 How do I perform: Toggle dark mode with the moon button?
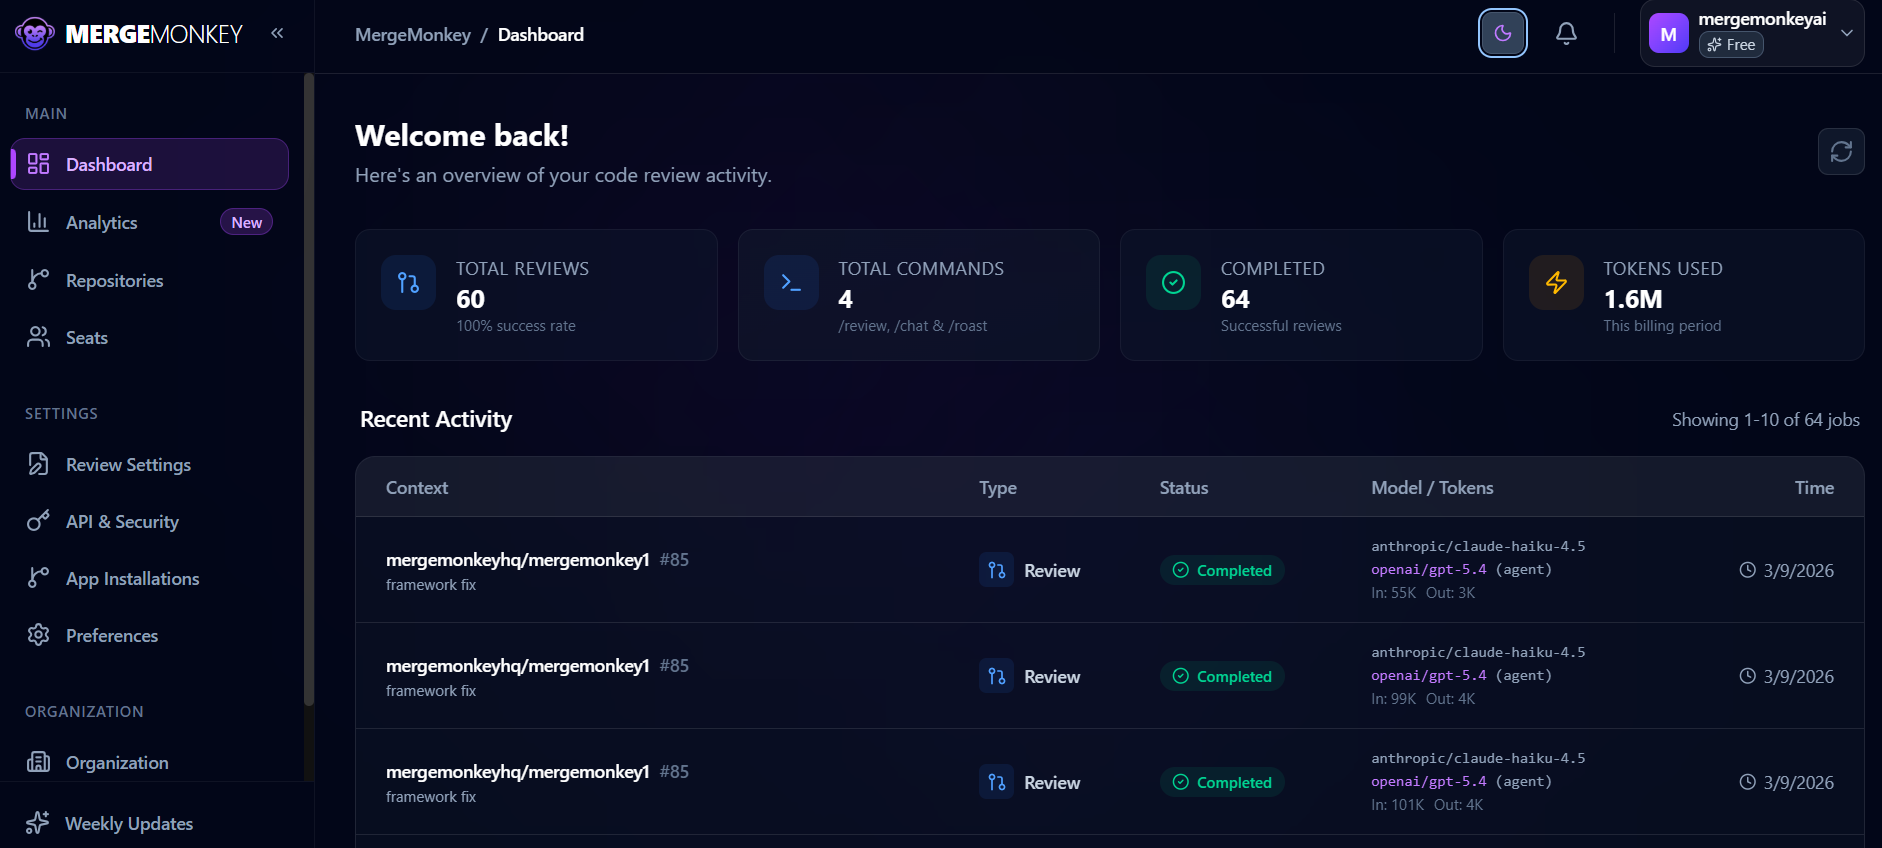click(x=1502, y=33)
